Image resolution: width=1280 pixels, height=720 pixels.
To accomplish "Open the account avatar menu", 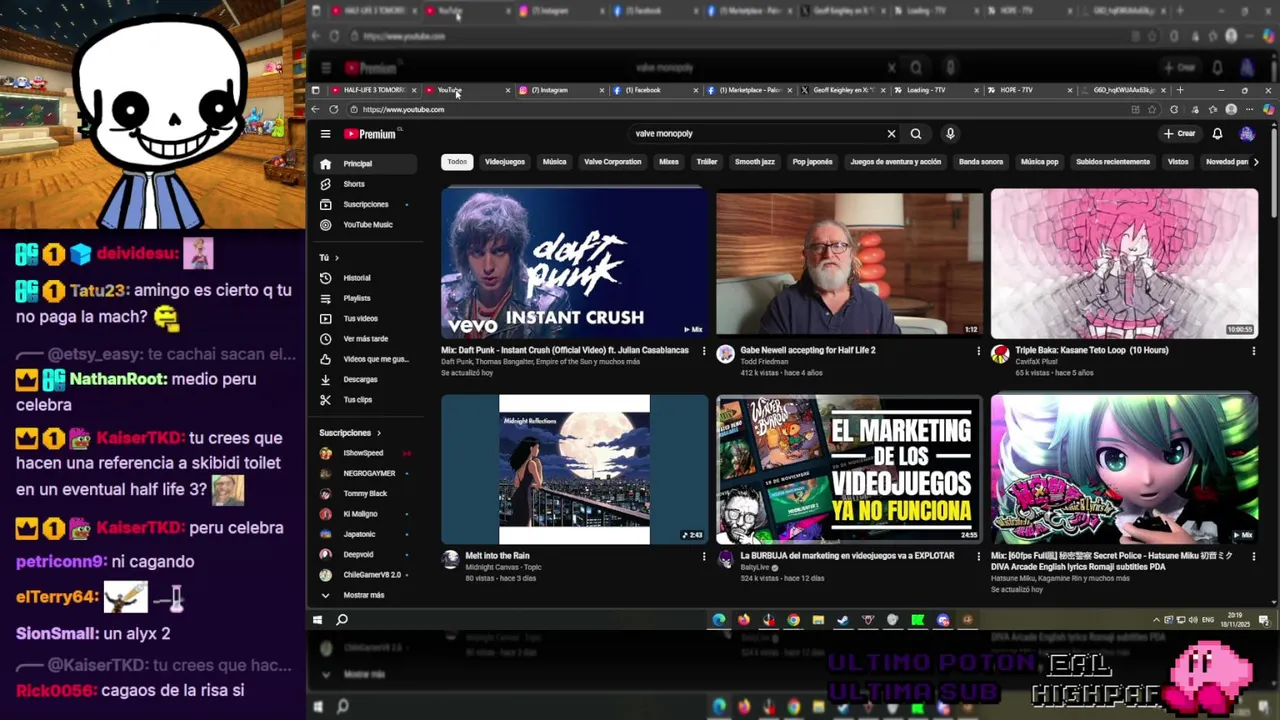I will tap(1247, 134).
